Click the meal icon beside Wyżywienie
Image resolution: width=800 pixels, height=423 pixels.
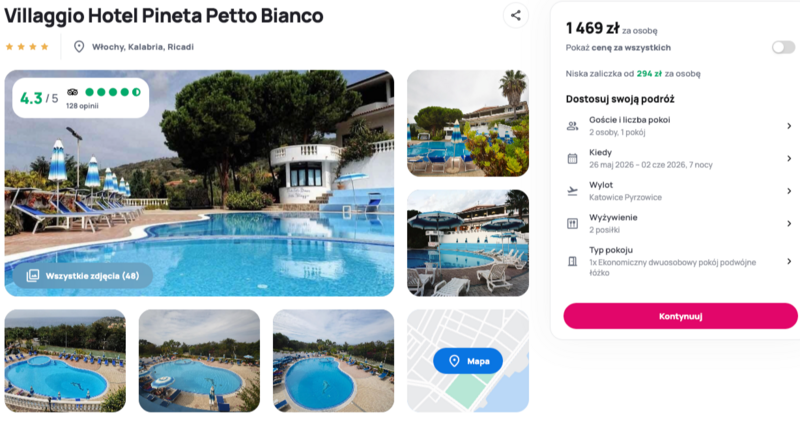pos(572,223)
